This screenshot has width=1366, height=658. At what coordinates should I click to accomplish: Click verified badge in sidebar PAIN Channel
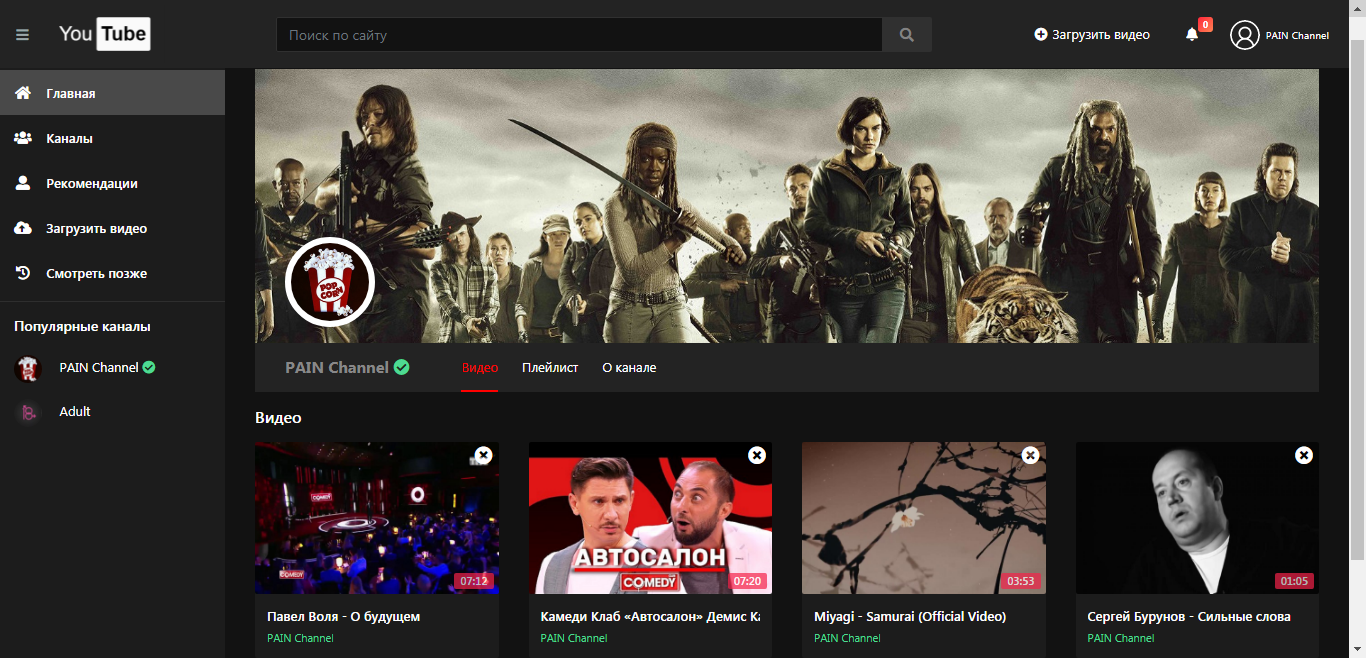149,367
